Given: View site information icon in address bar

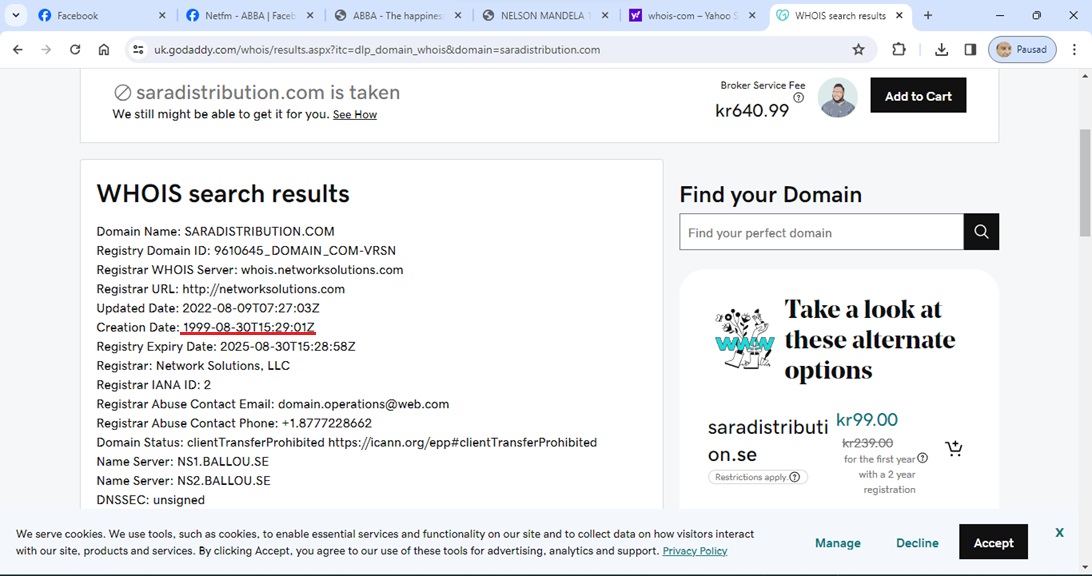Looking at the screenshot, I should (139, 49).
